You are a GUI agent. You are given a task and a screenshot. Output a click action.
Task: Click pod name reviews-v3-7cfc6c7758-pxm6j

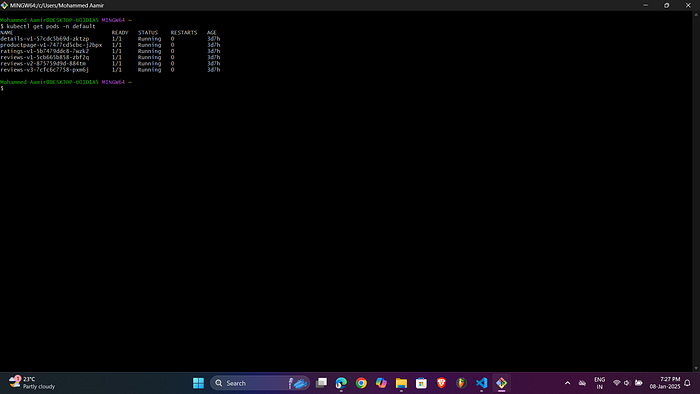(x=45, y=70)
